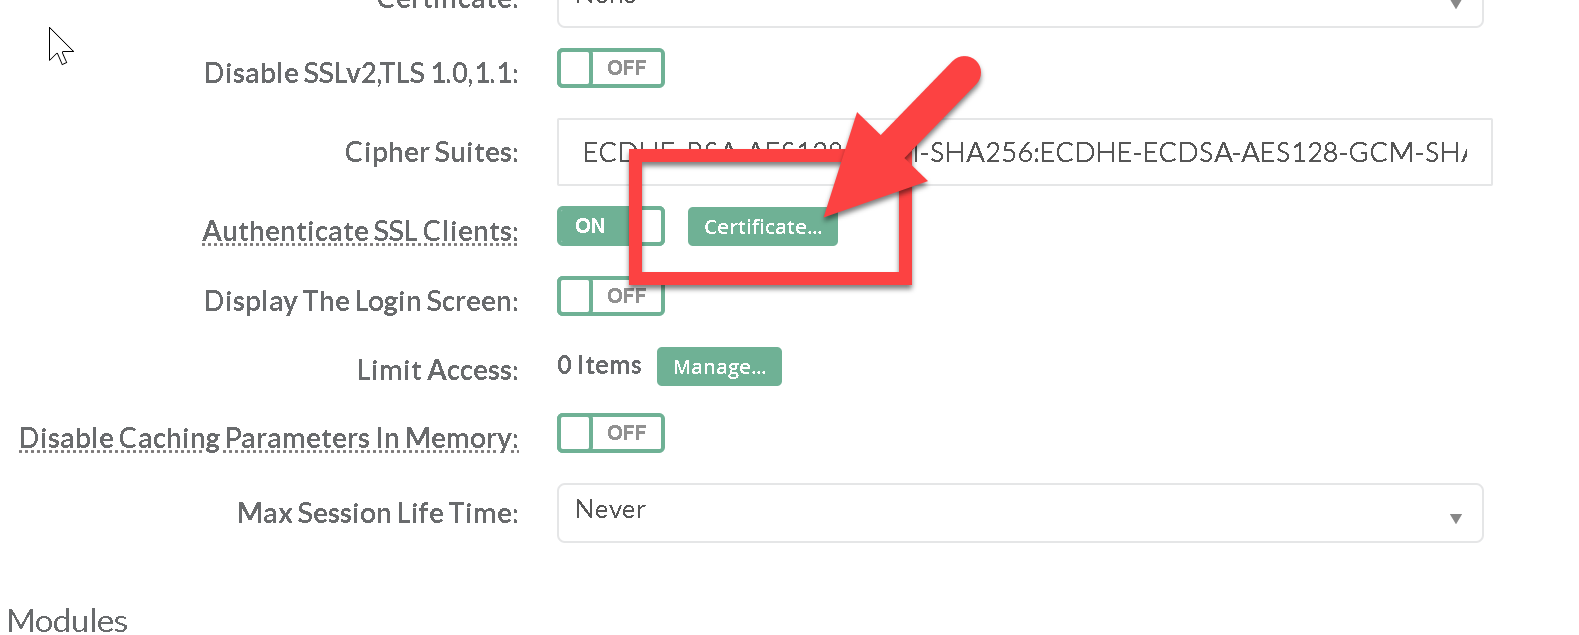The width and height of the screenshot is (1579, 635).
Task: Click the Limit Access label
Action: pos(437,370)
